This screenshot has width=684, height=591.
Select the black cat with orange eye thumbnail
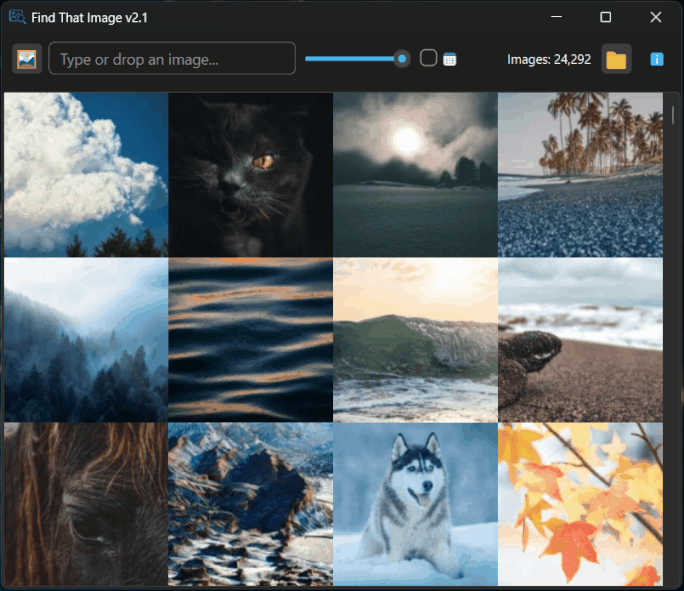coord(250,174)
